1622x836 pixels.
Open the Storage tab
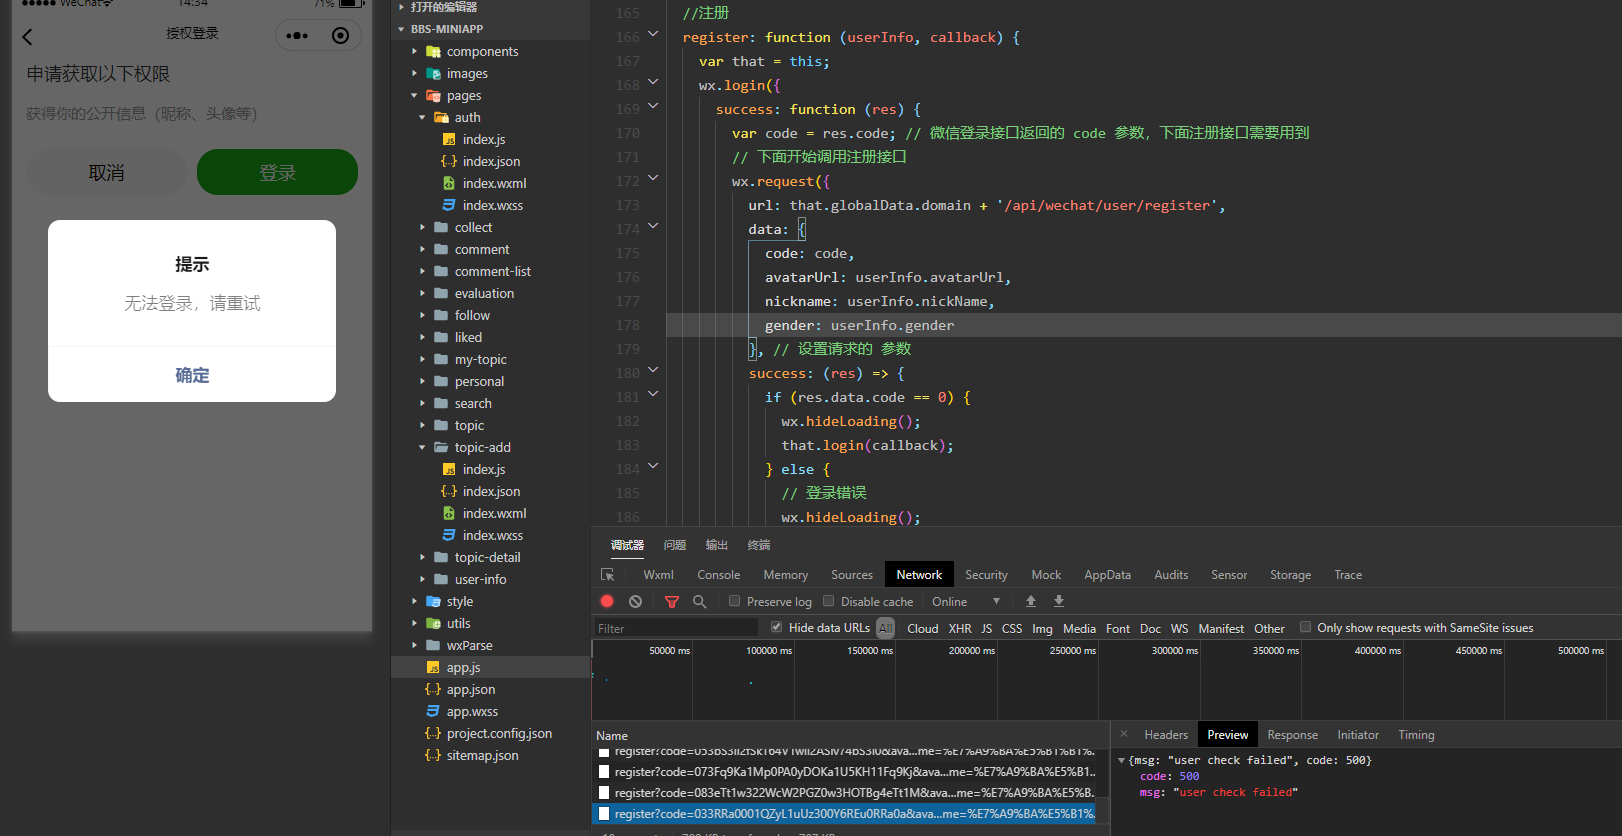click(x=1291, y=575)
